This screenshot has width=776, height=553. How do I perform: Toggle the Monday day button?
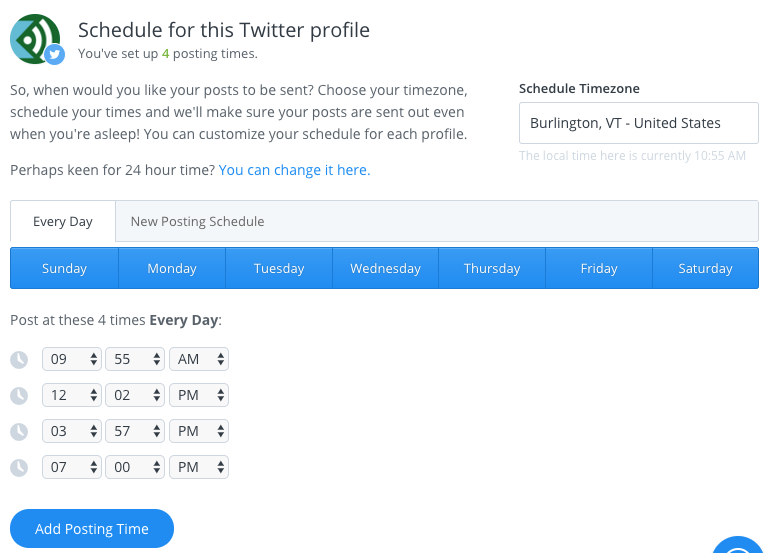click(172, 268)
